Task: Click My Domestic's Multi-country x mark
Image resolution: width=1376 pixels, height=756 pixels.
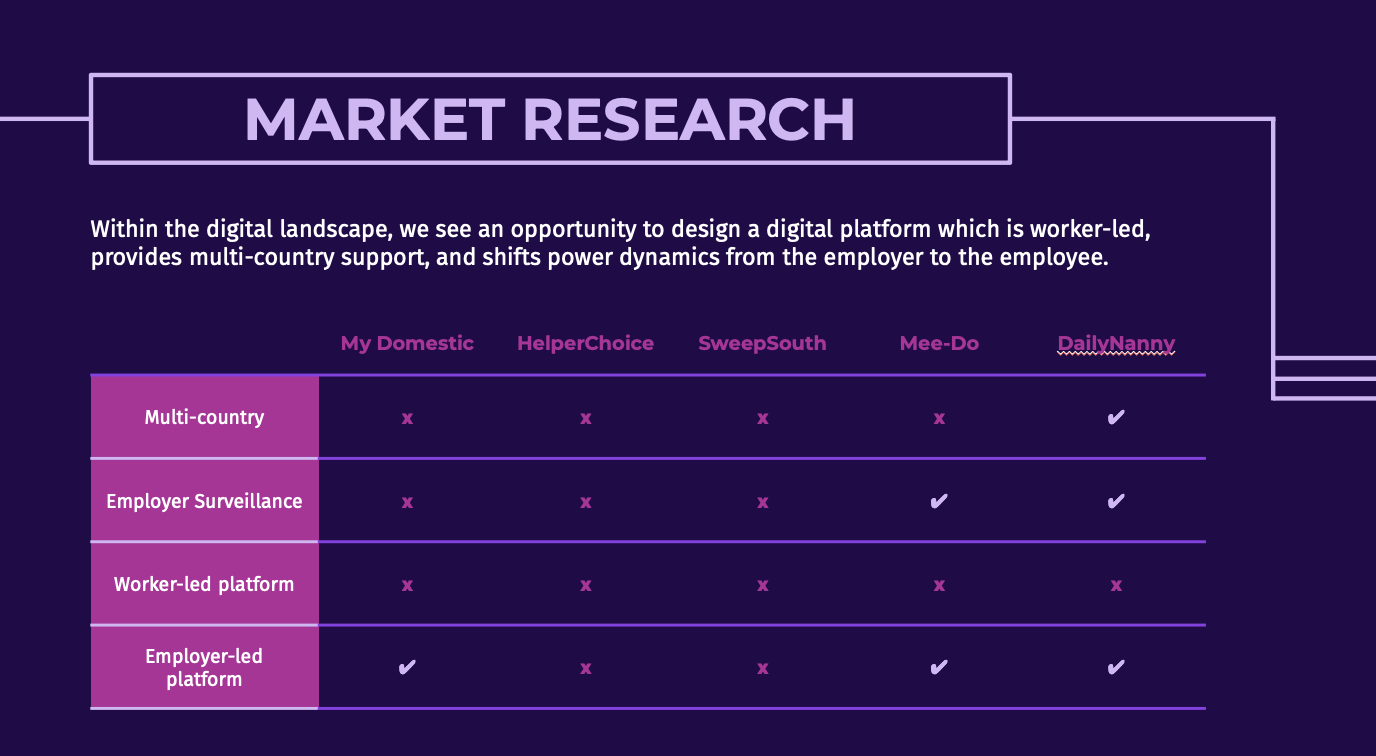Action: click(407, 418)
